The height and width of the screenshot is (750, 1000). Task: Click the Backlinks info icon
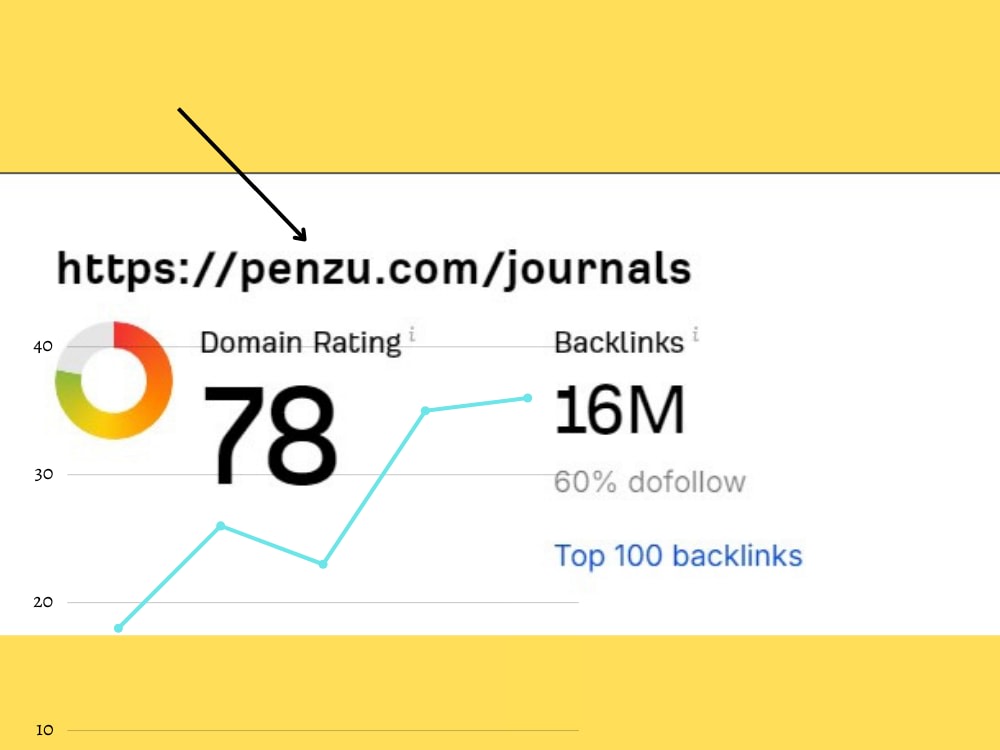click(697, 333)
